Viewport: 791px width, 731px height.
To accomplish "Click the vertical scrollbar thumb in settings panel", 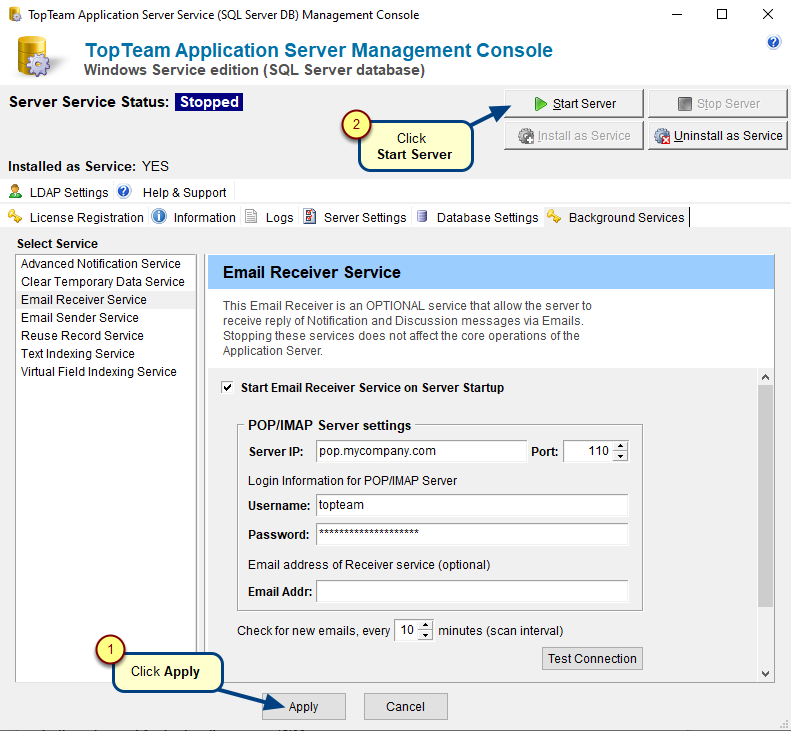I will click(x=765, y=496).
